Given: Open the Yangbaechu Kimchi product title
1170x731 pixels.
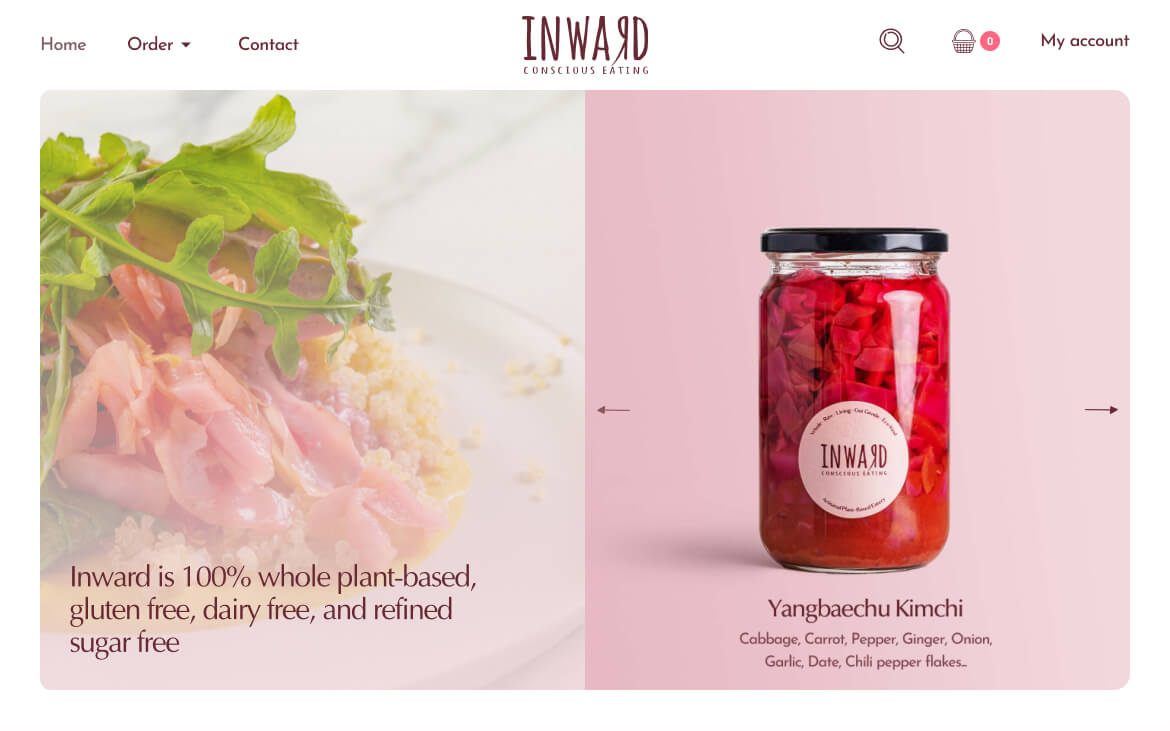Looking at the screenshot, I should coord(865,608).
